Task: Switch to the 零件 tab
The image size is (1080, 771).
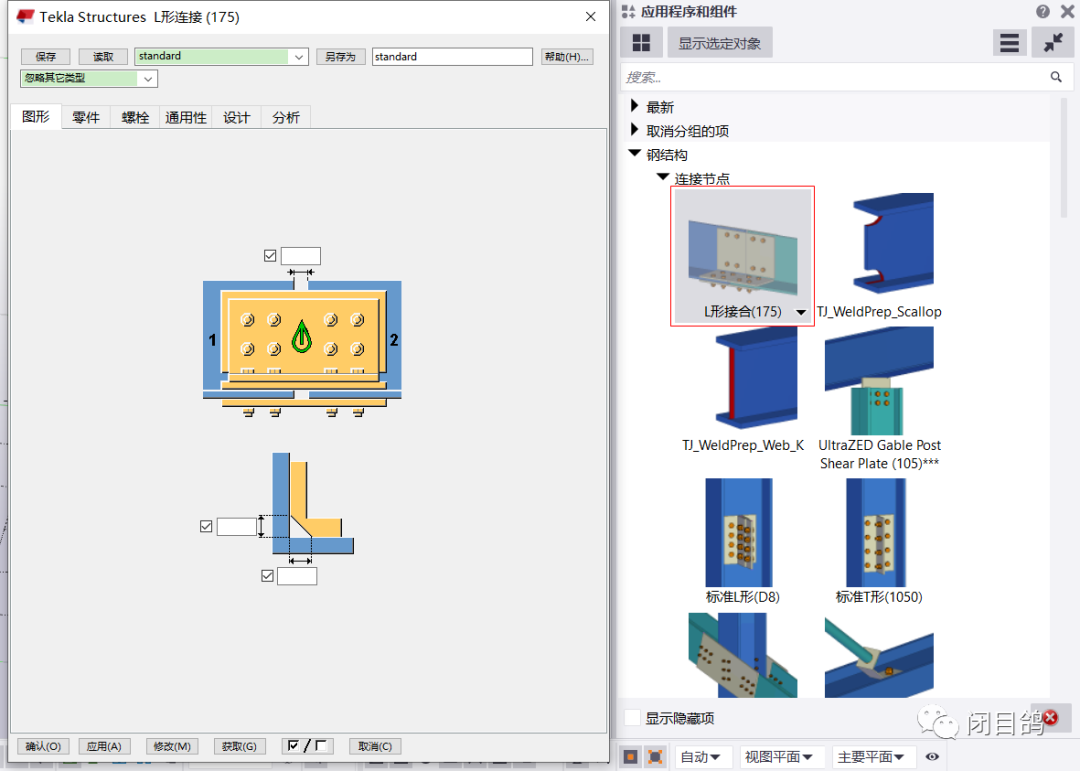Action: (x=86, y=118)
